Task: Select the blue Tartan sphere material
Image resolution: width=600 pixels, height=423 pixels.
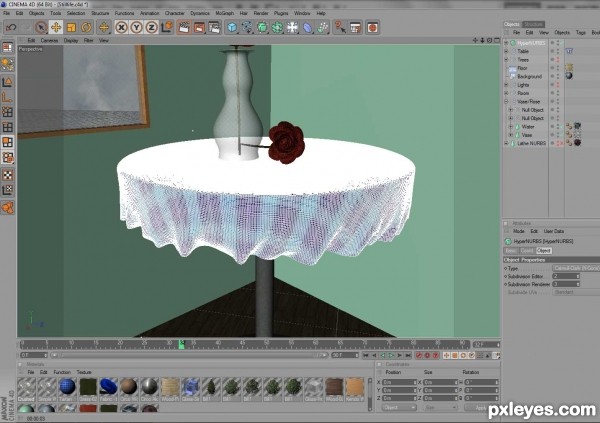Action: tap(67, 387)
